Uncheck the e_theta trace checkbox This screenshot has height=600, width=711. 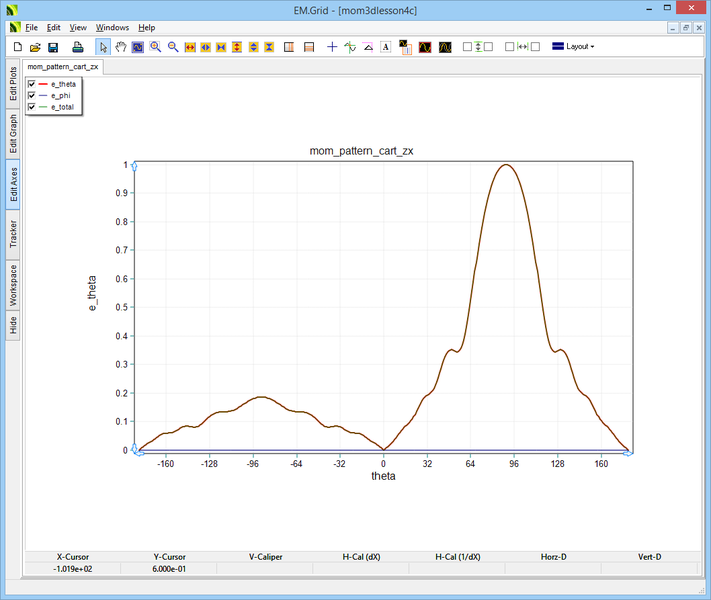point(32,84)
